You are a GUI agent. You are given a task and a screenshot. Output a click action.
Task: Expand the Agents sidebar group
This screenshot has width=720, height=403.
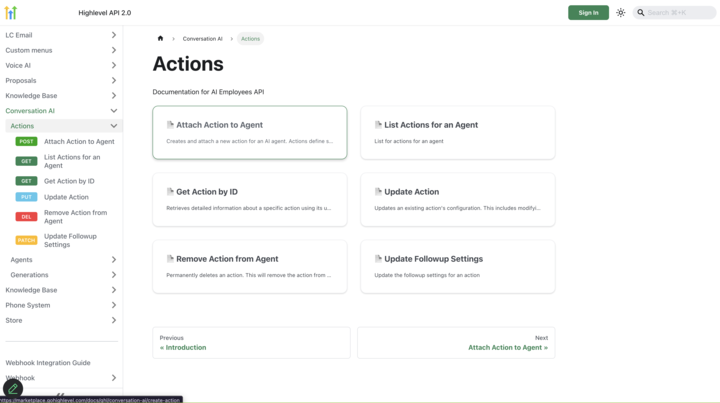113,260
